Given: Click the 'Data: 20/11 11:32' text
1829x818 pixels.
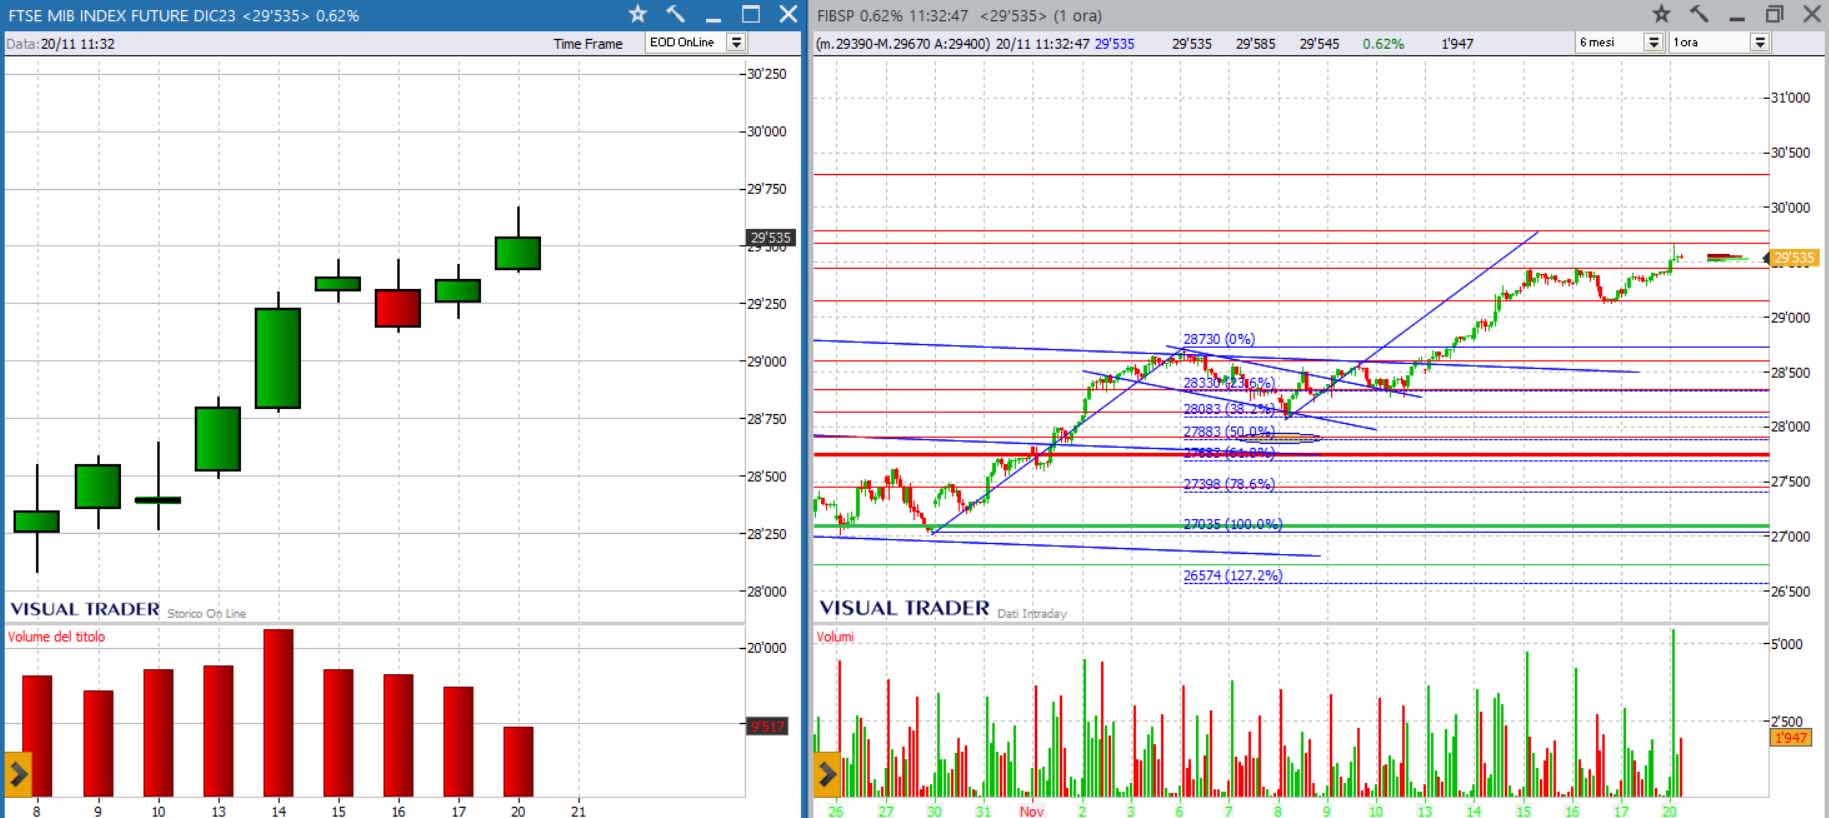Looking at the screenshot, I should (60, 44).
